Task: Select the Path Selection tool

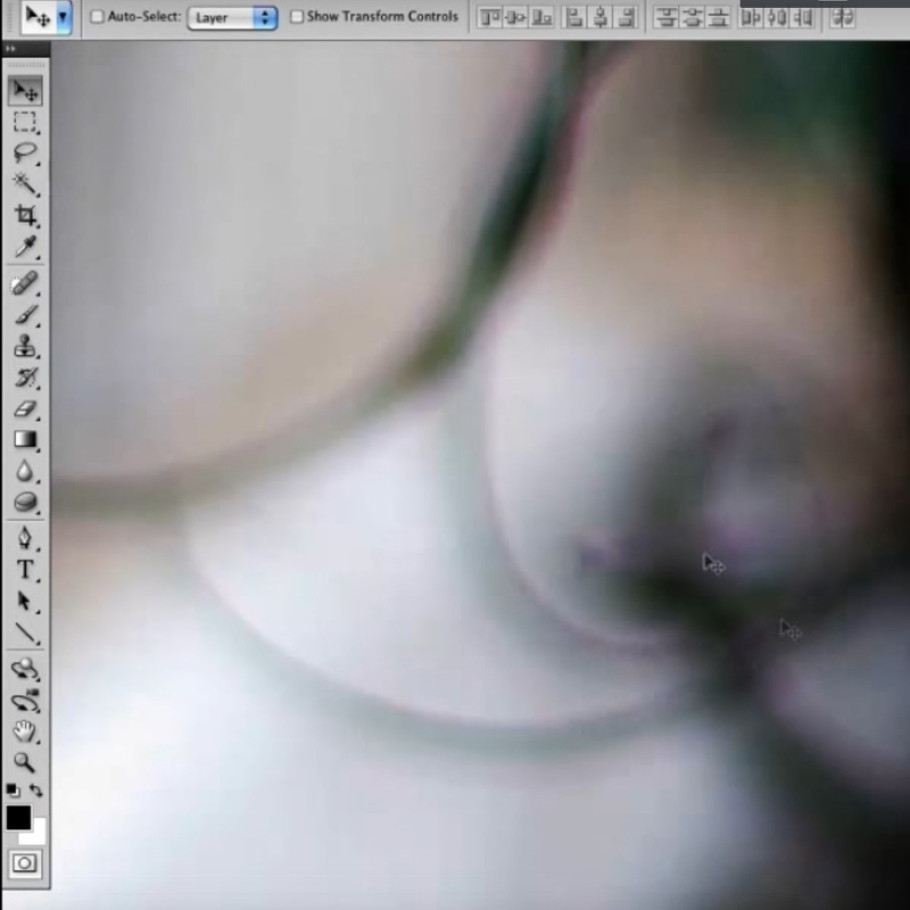Action: click(x=25, y=601)
